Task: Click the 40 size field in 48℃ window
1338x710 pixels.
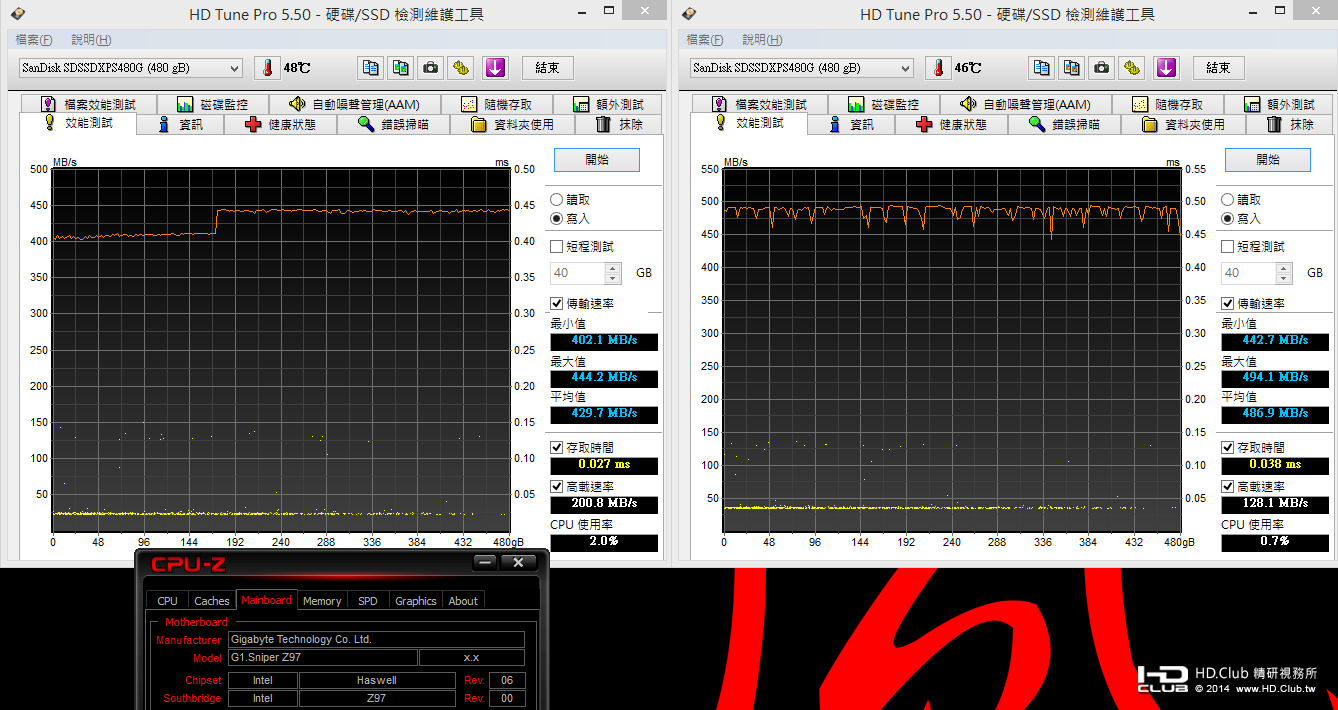Action: pyautogui.click(x=577, y=273)
